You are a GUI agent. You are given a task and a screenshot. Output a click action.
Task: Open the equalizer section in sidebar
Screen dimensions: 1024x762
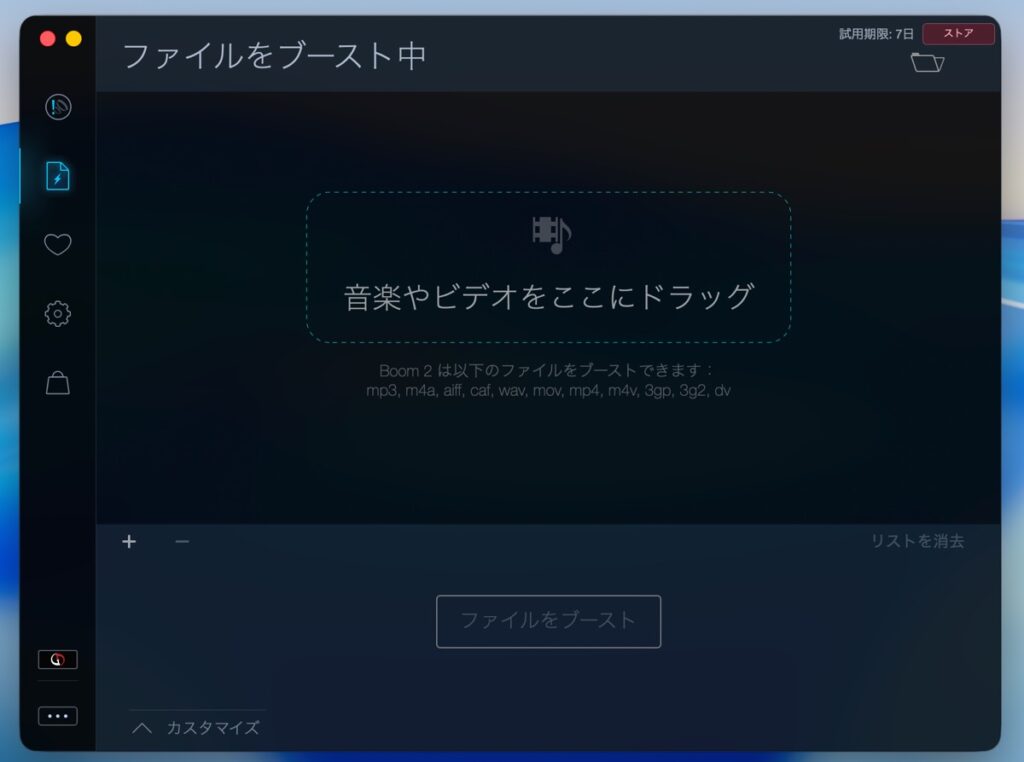coord(58,107)
